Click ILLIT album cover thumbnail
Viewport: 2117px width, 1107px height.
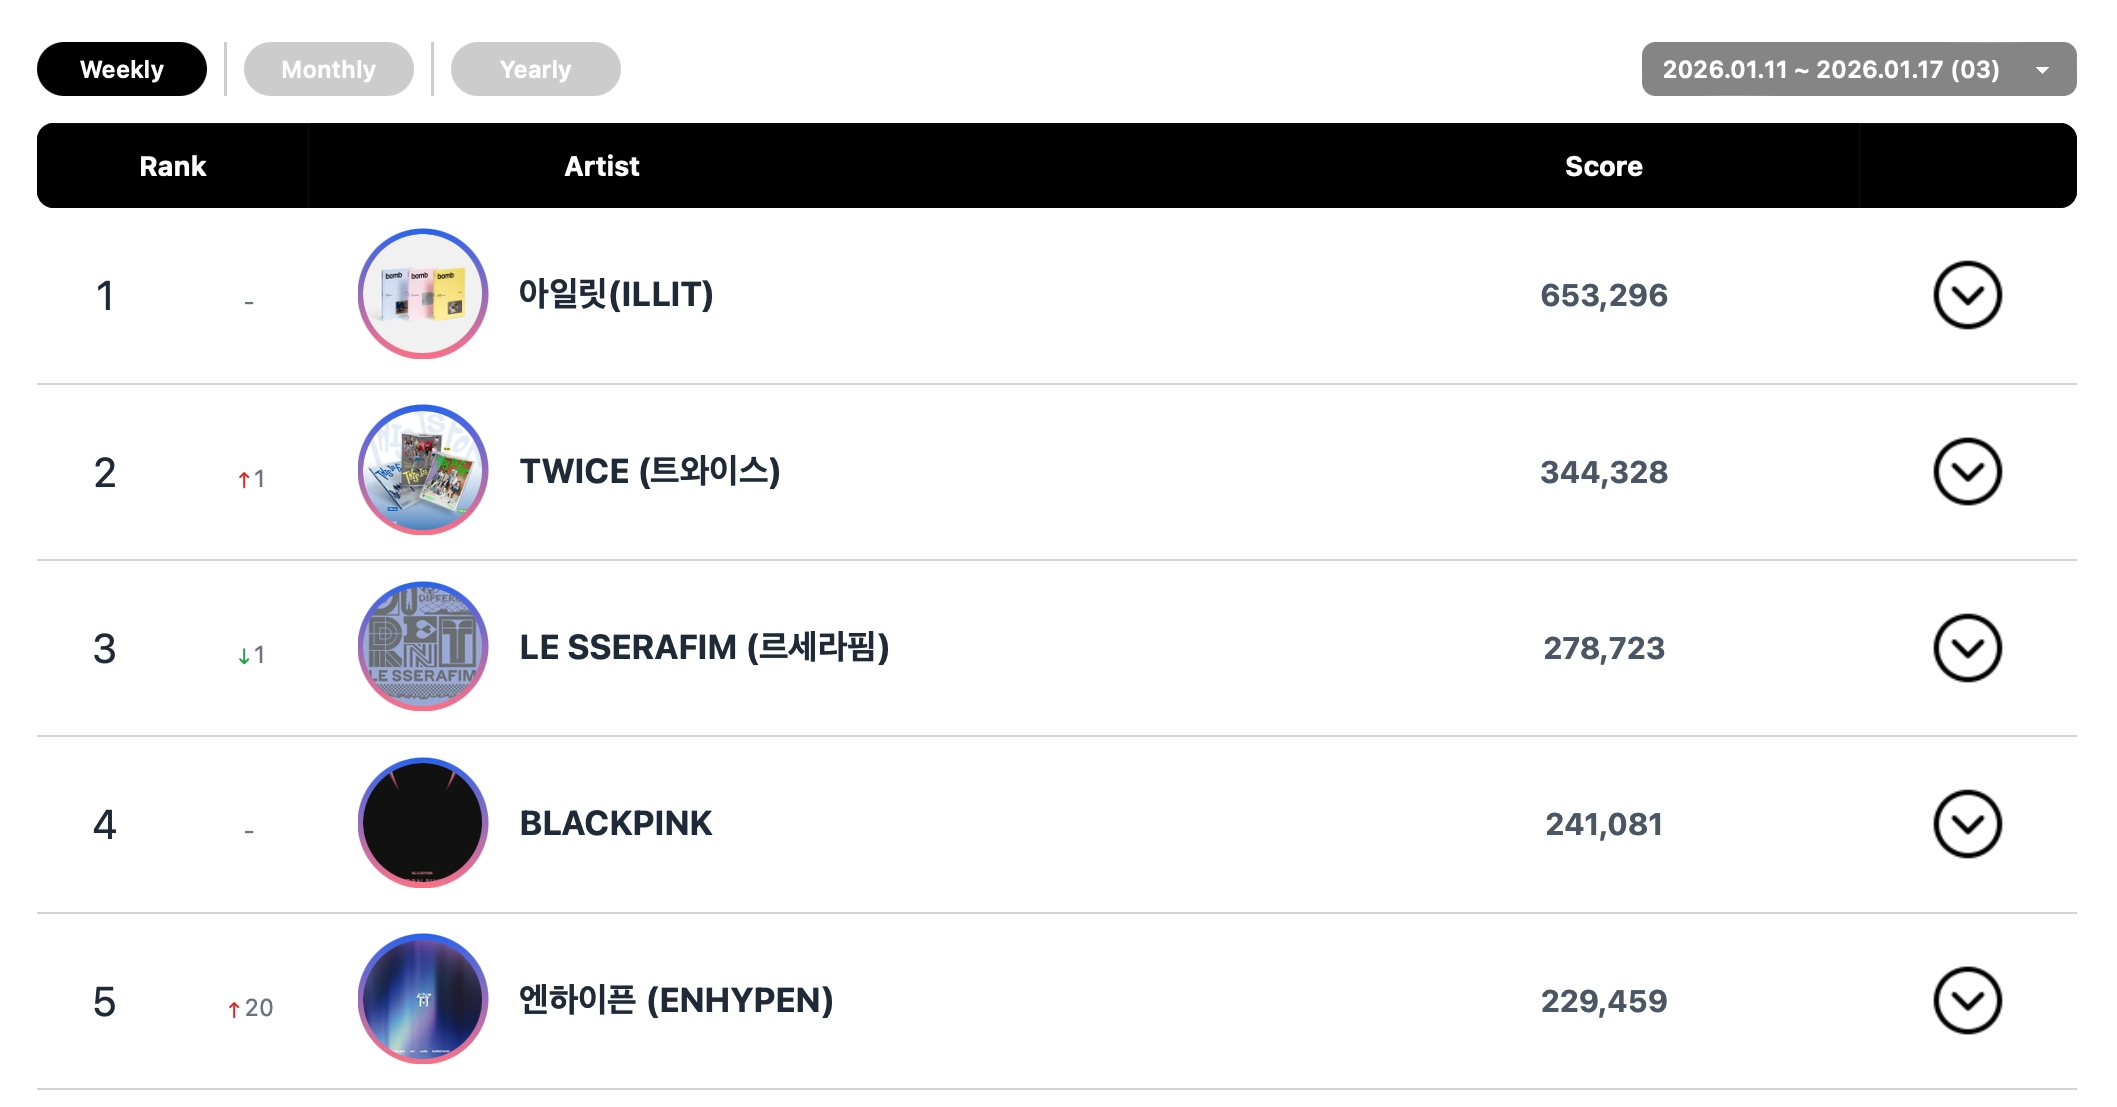tap(423, 294)
